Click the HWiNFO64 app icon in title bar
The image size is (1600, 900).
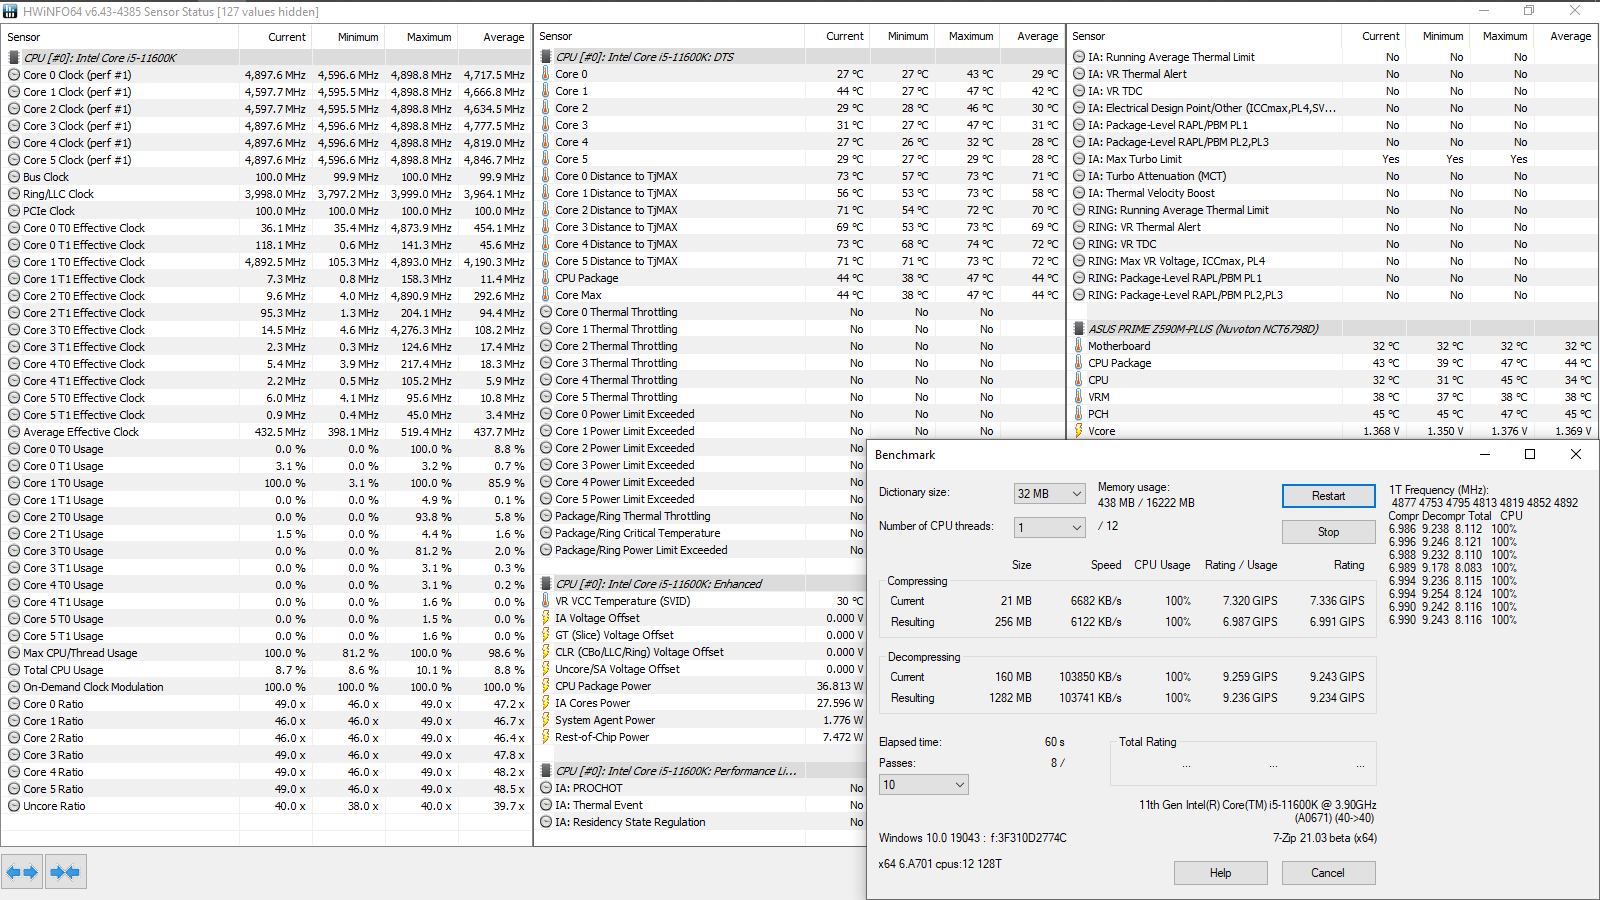pos(11,11)
